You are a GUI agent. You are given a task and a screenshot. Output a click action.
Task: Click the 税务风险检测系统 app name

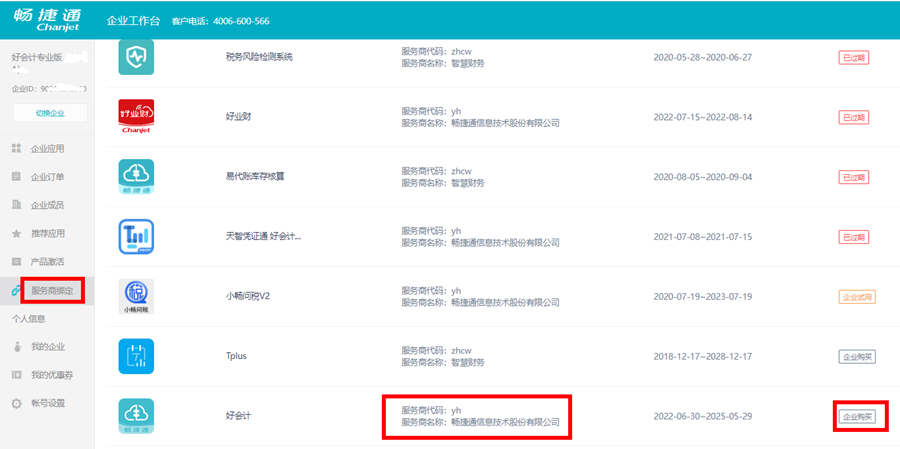tap(260, 57)
